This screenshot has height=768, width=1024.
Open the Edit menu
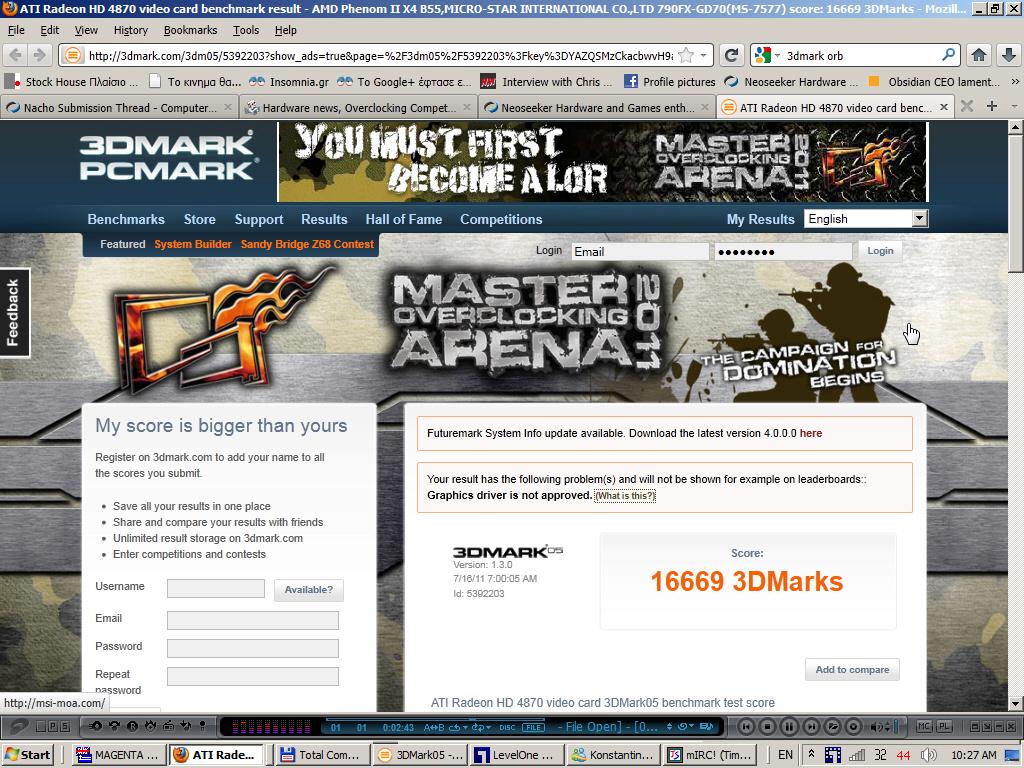click(x=50, y=30)
